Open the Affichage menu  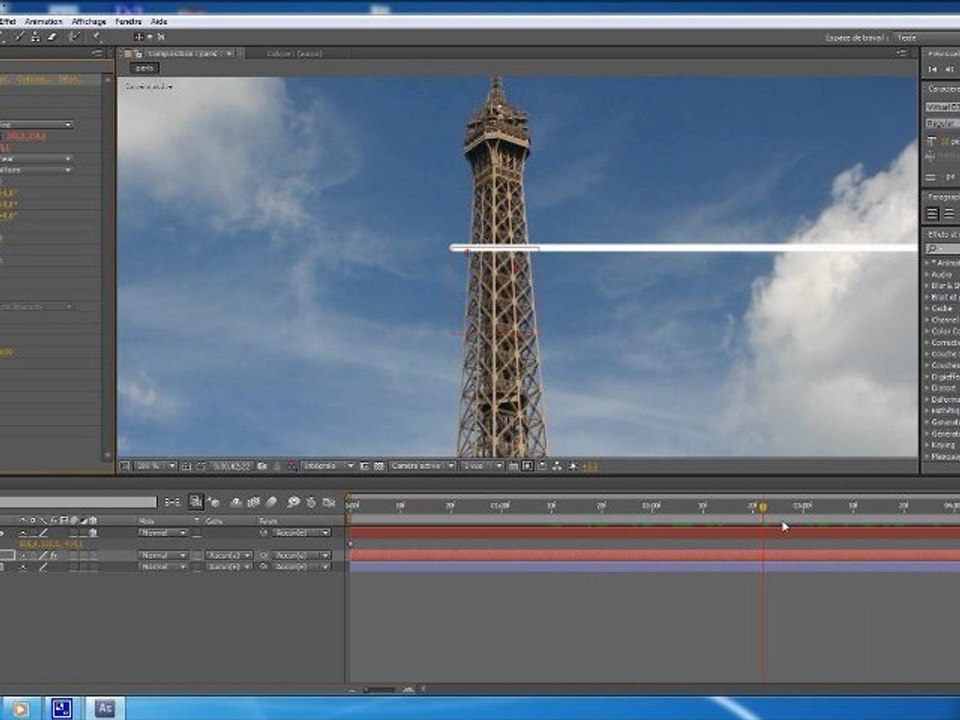(x=89, y=21)
